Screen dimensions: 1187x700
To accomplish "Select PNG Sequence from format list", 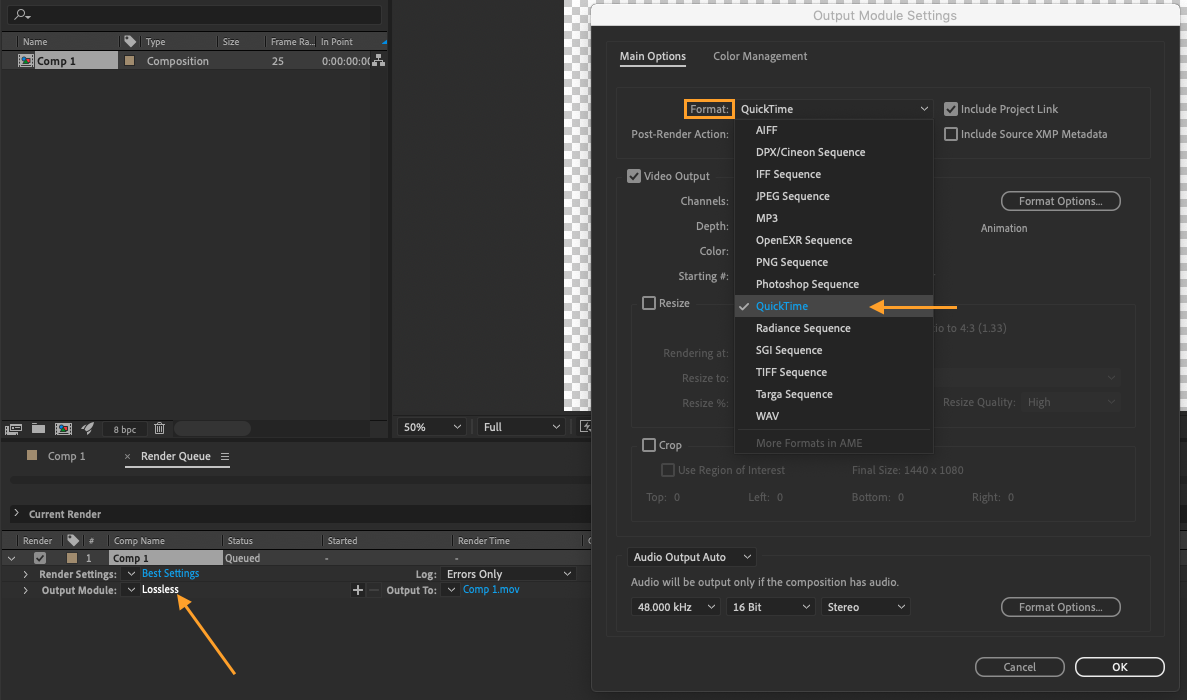I will tap(791, 262).
